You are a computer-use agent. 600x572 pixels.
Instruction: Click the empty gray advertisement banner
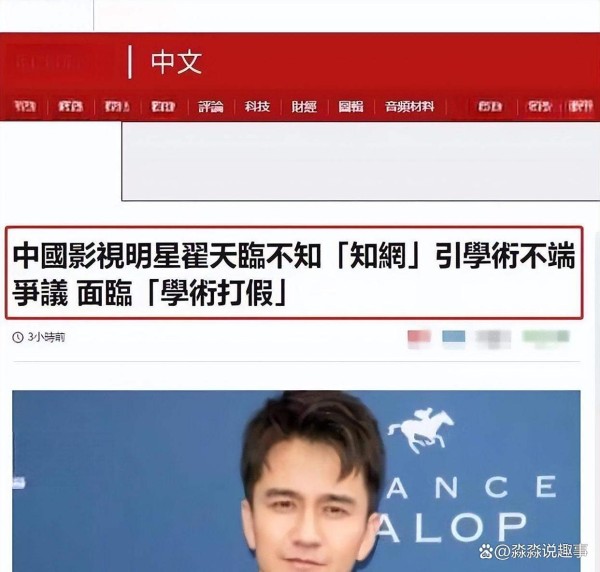coord(360,161)
